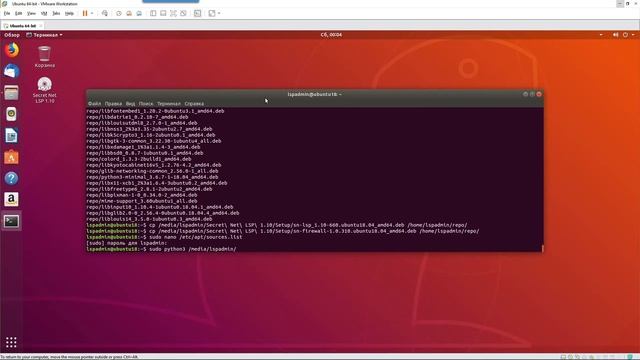Open the terminal Справка menu
Viewport: 640px width, 360px height.
(194, 104)
